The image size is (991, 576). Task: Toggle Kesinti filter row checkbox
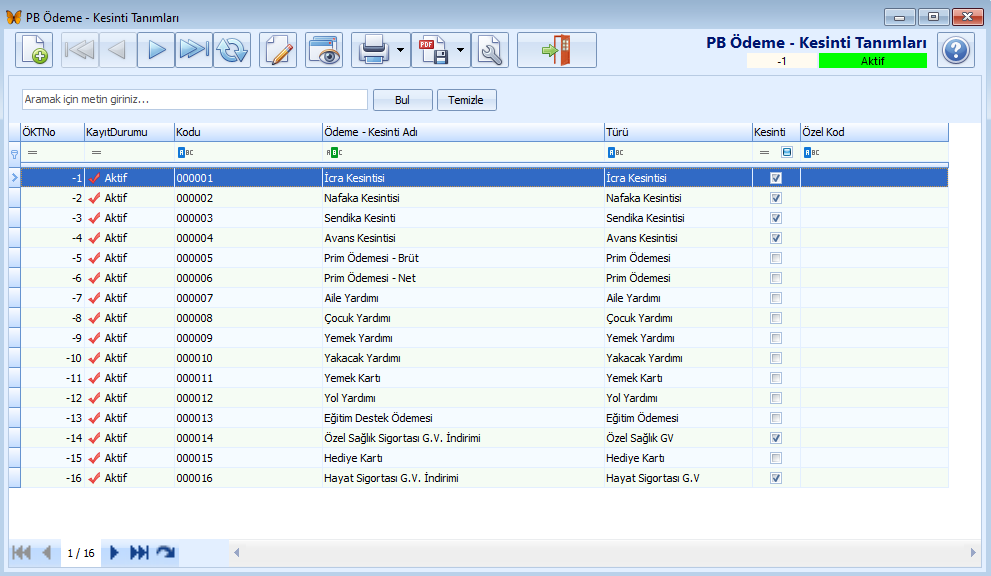click(x=787, y=152)
